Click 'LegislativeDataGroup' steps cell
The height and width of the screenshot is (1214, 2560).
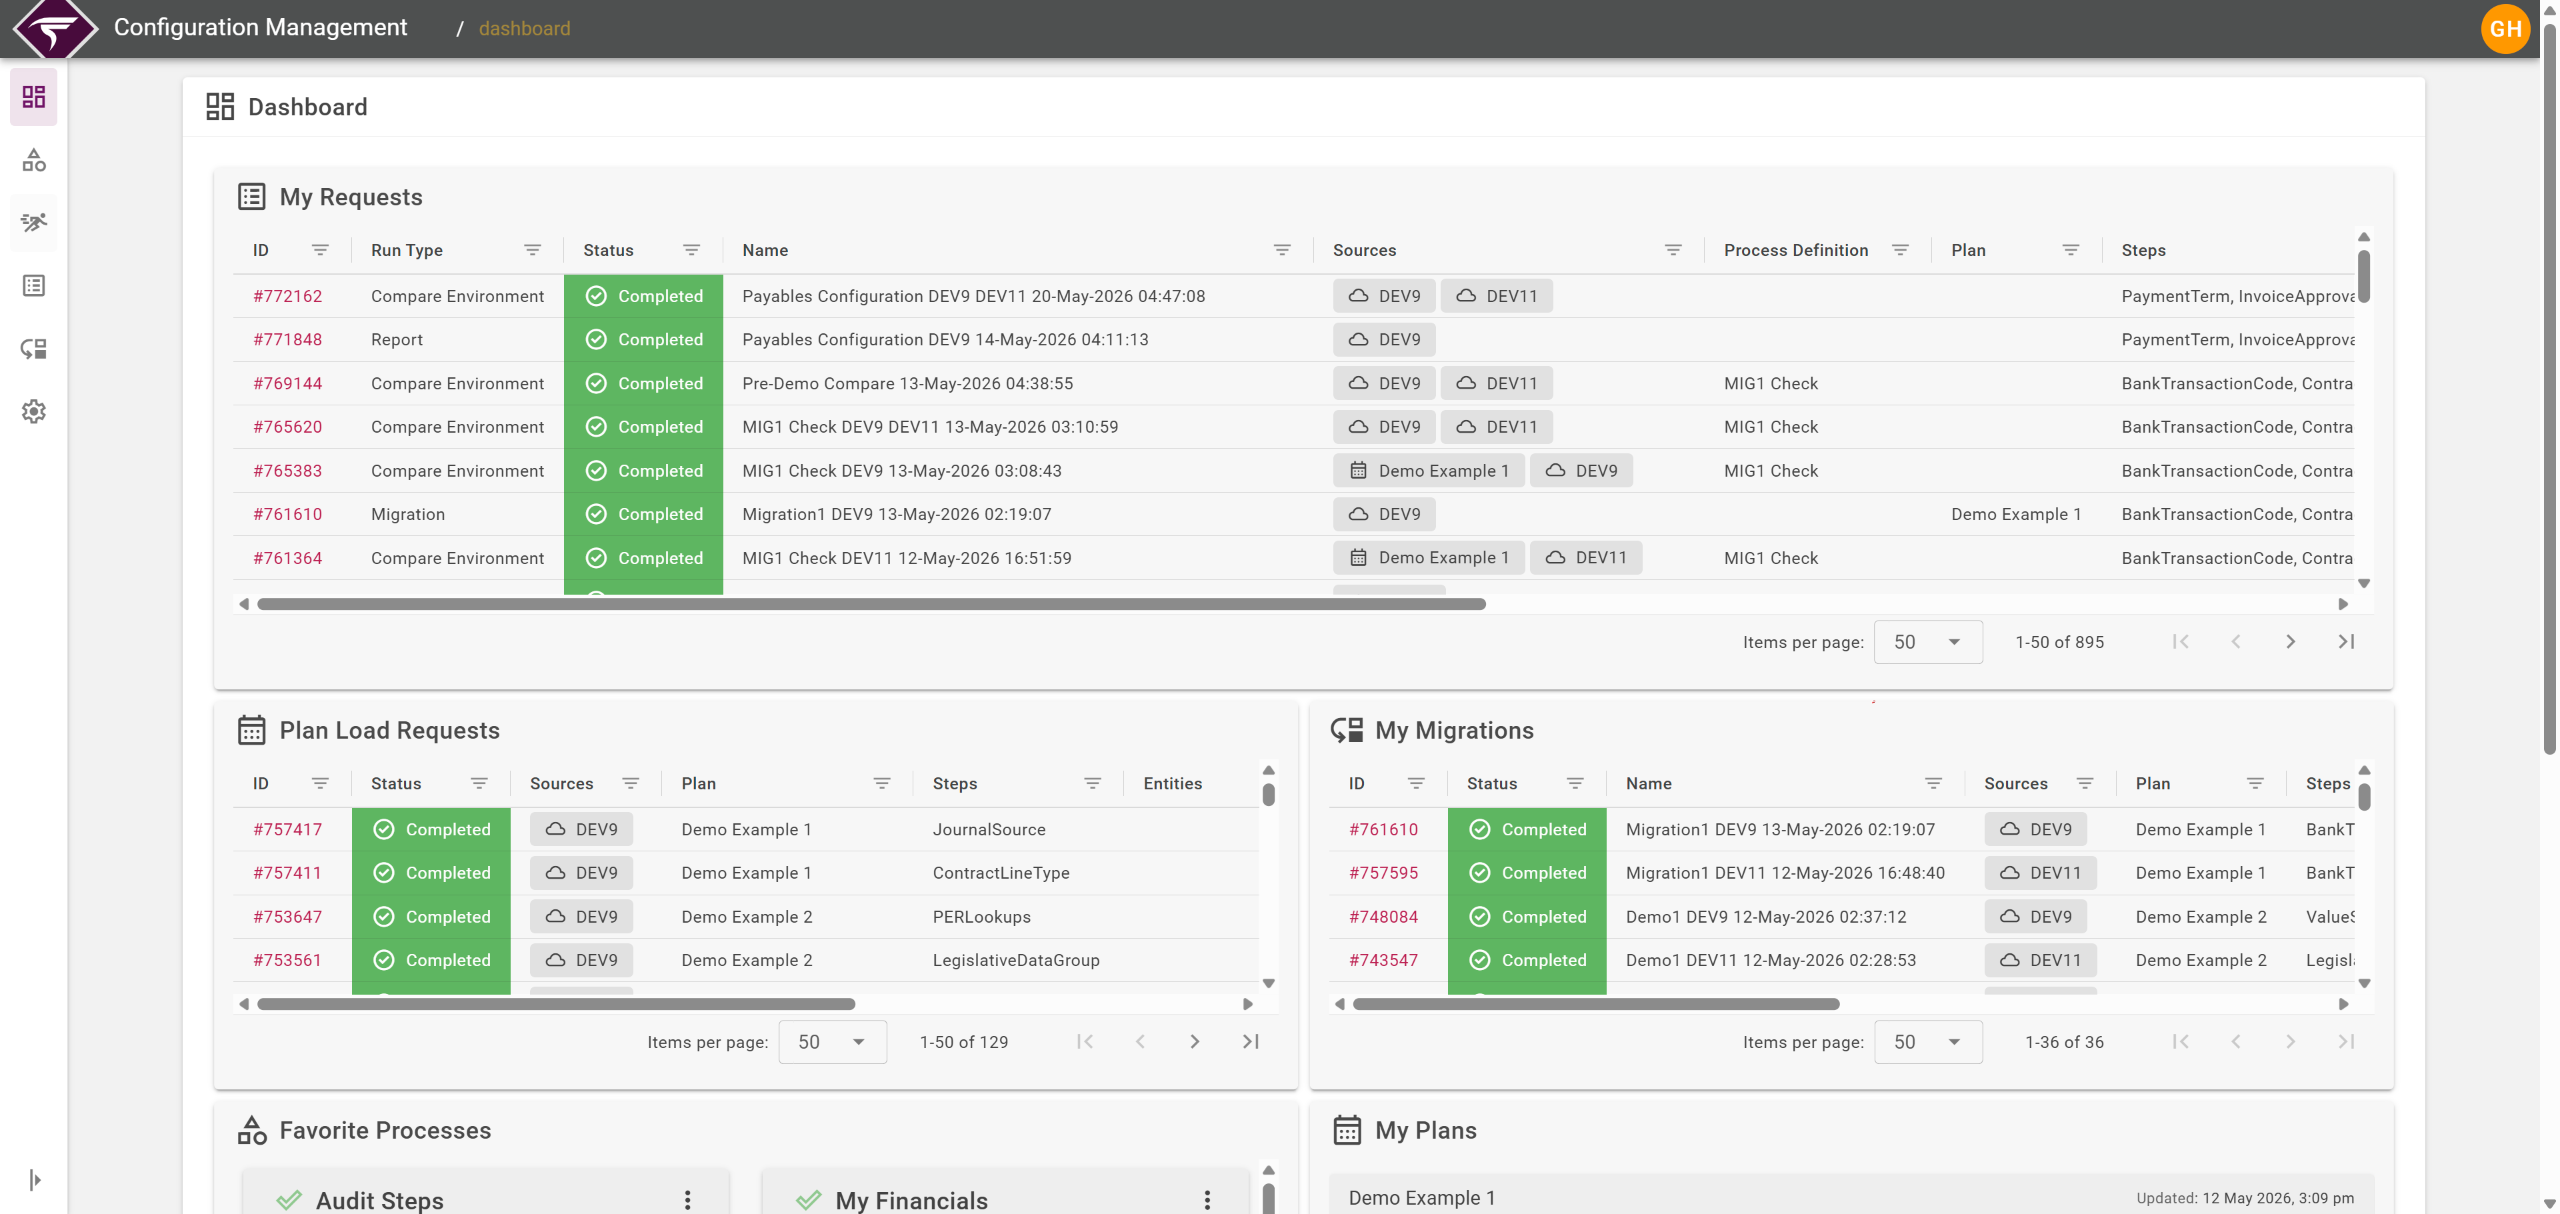pyautogui.click(x=1016, y=960)
